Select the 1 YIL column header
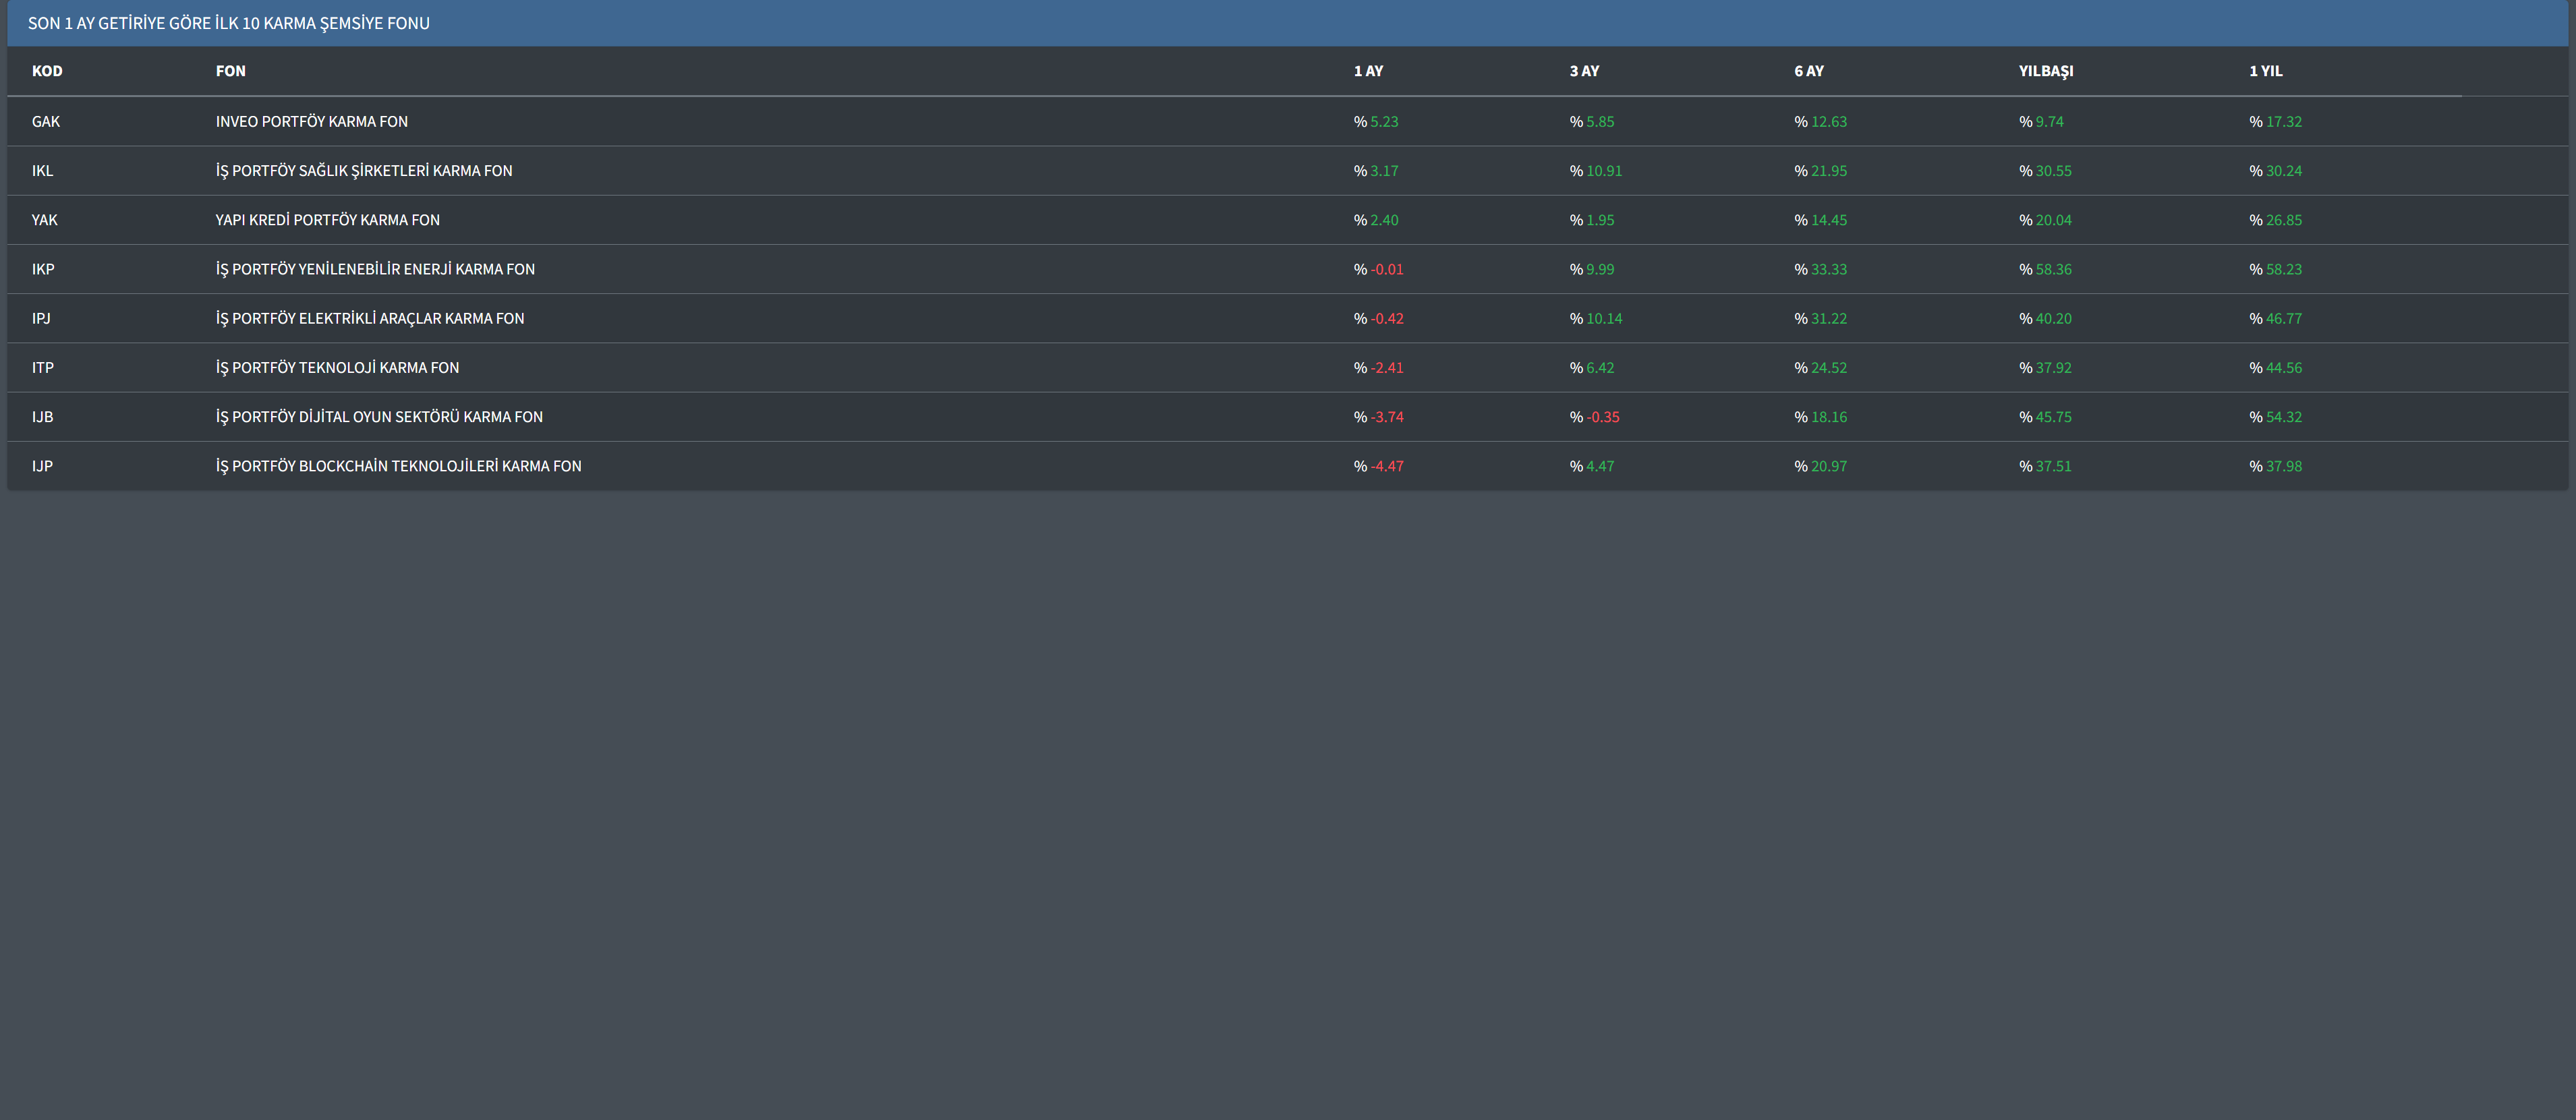 (2265, 71)
